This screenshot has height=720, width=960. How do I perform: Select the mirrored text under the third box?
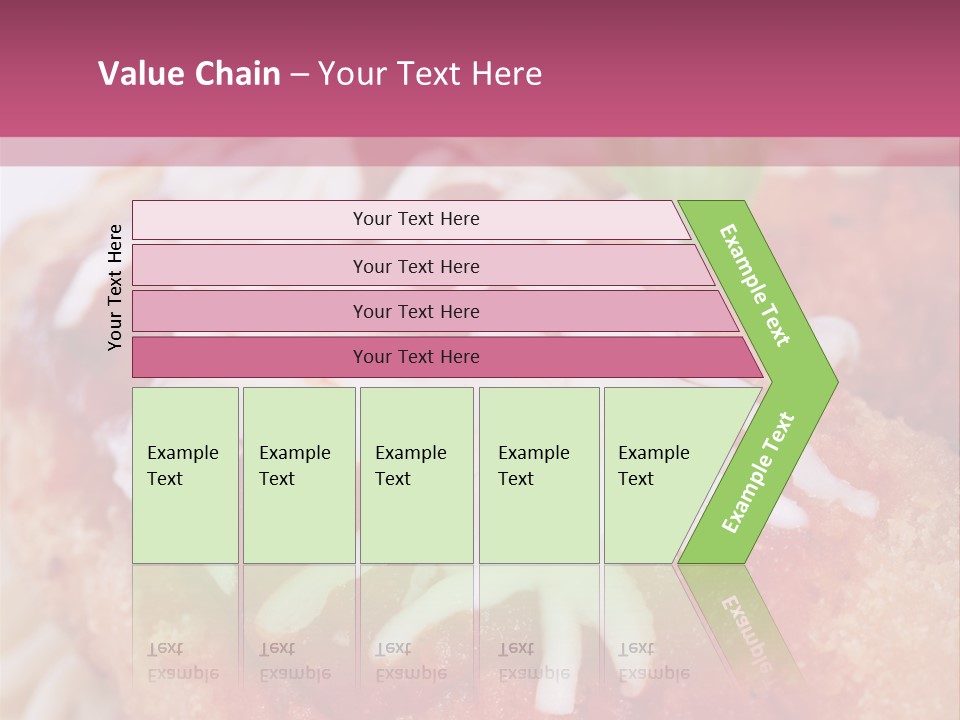coord(411,662)
